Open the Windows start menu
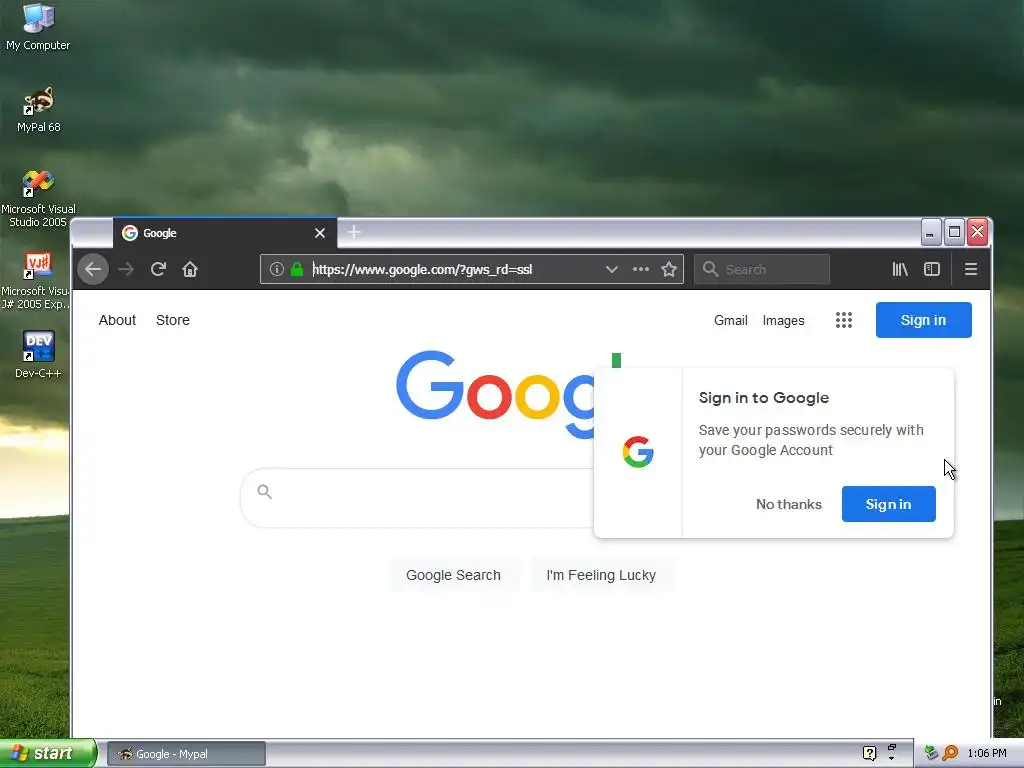This screenshot has height=768, width=1024. 48,753
